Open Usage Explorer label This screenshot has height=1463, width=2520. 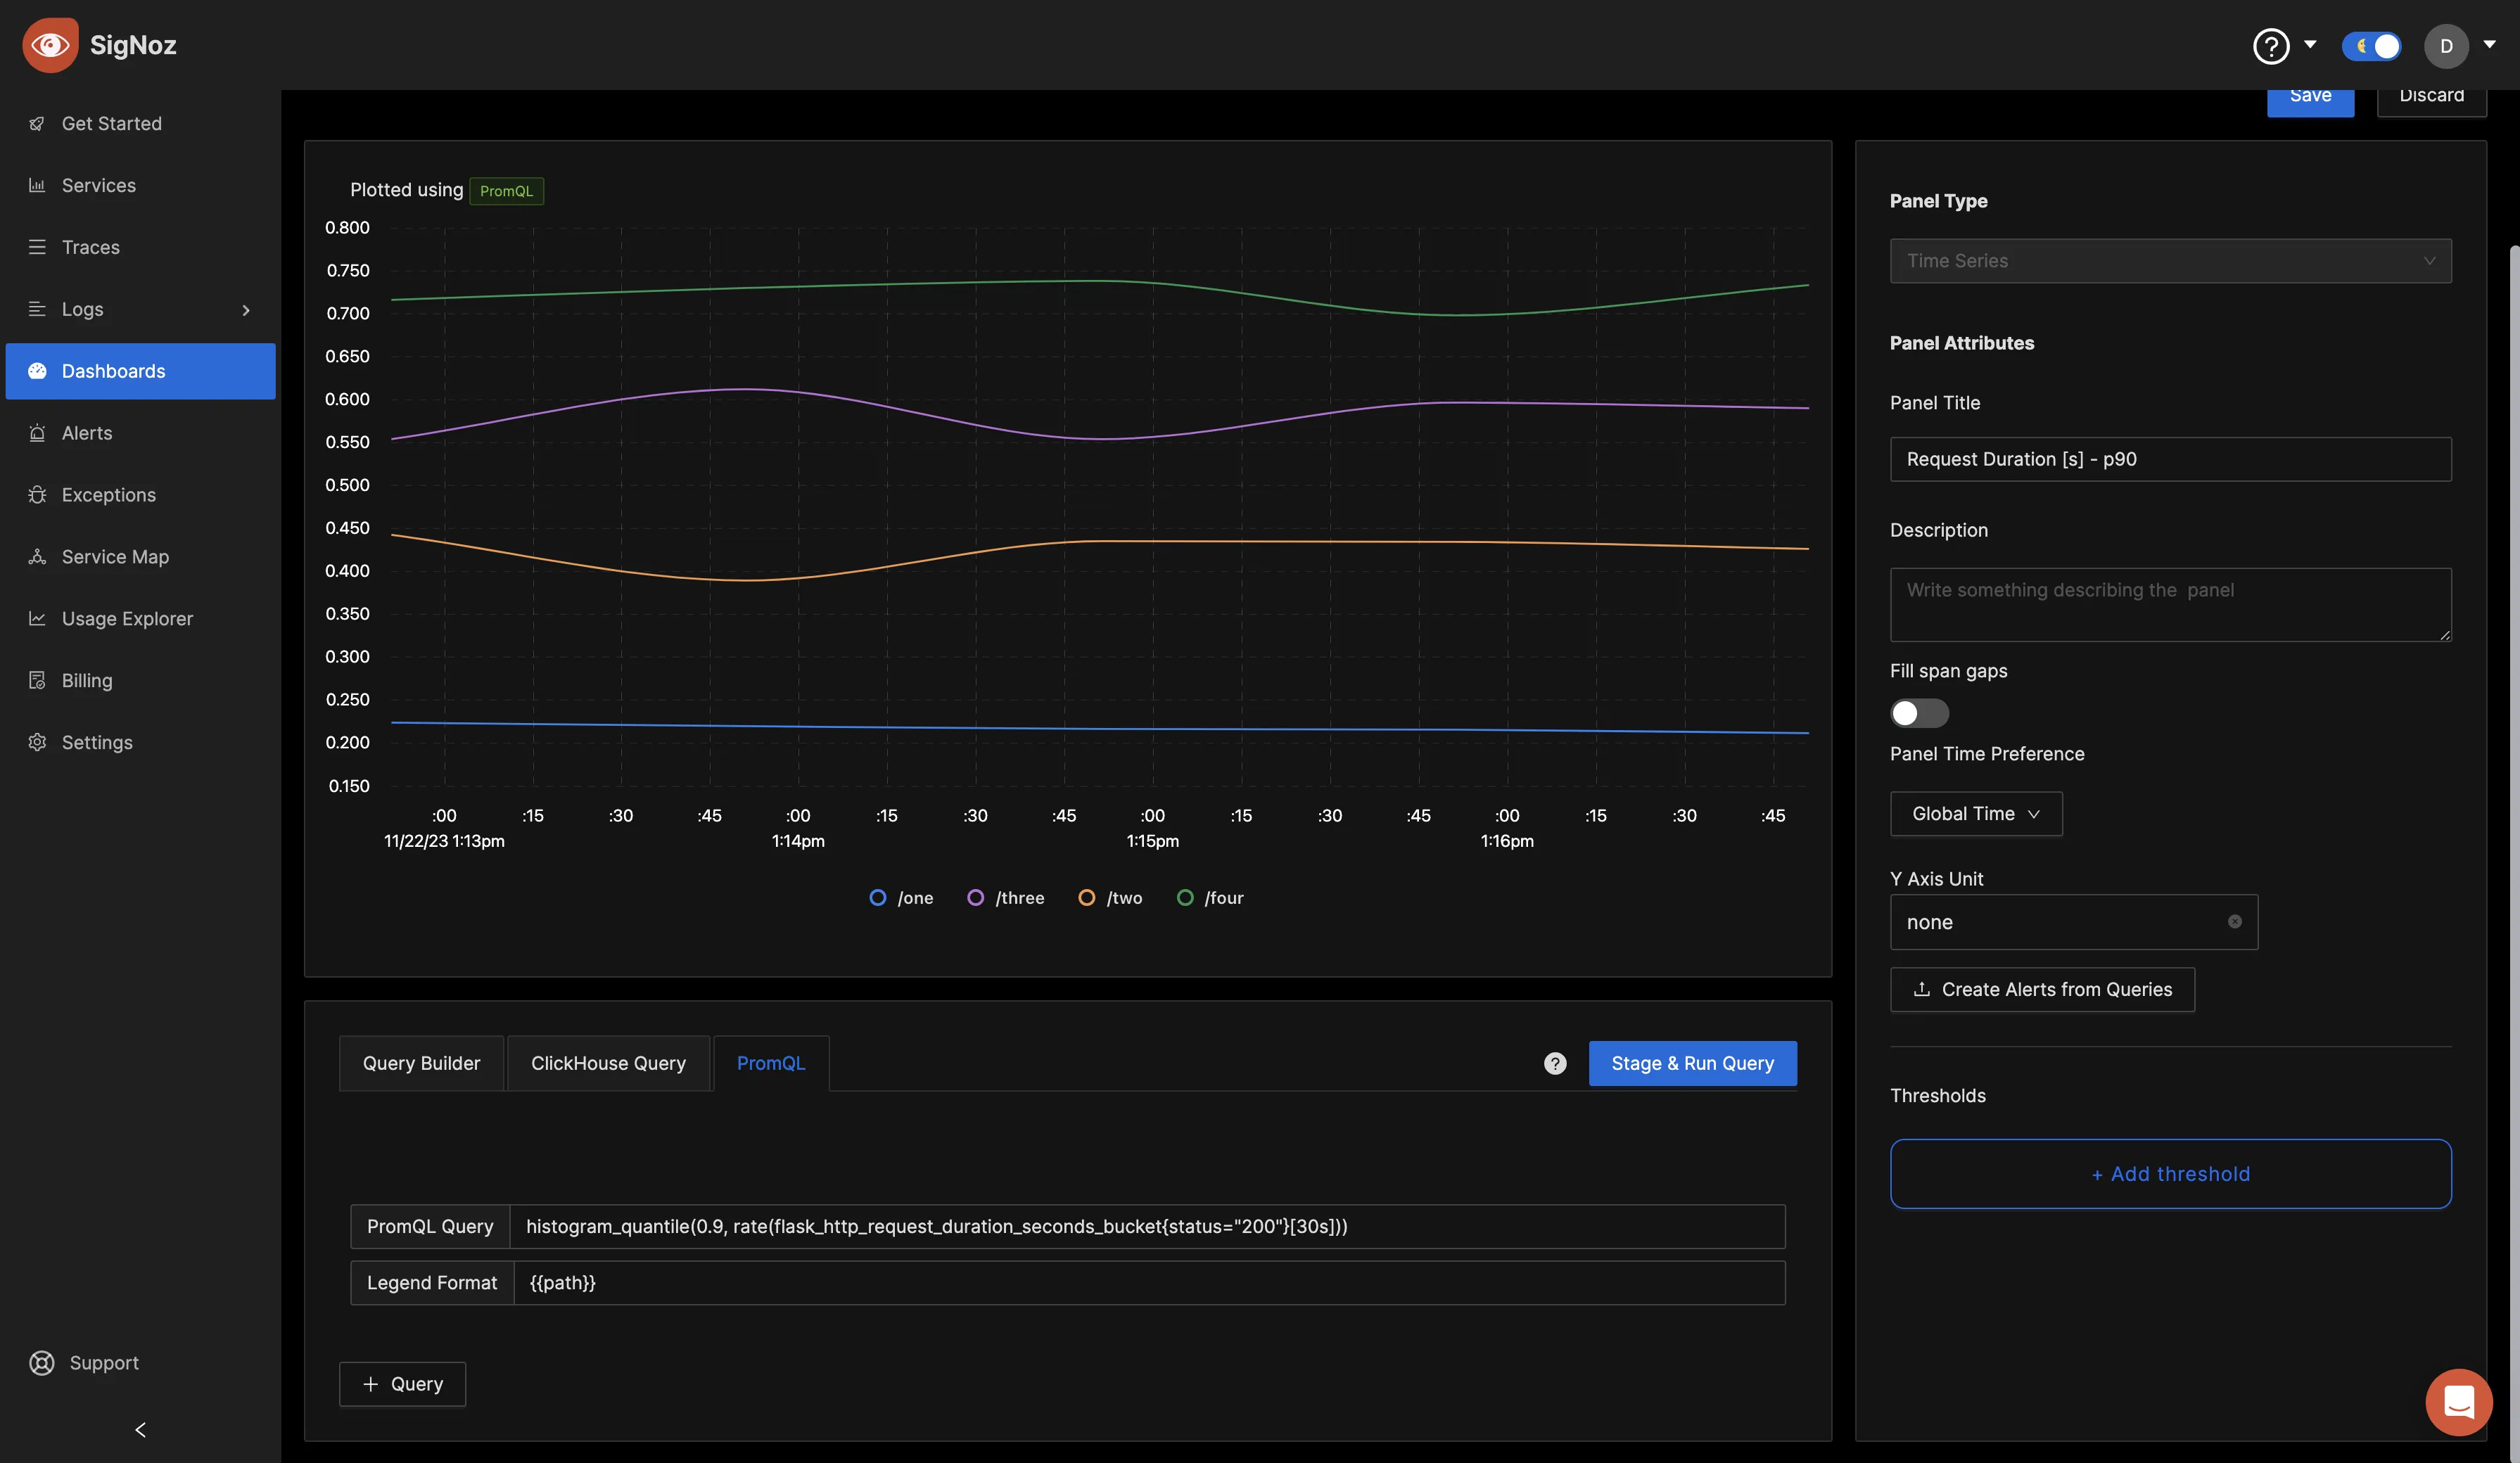tap(127, 619)
